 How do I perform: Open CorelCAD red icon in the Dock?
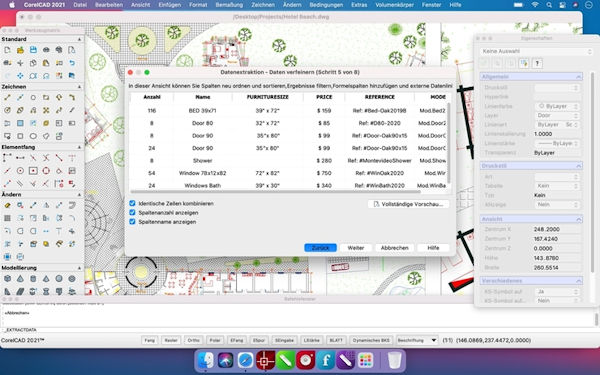click(x=265, y=360)
